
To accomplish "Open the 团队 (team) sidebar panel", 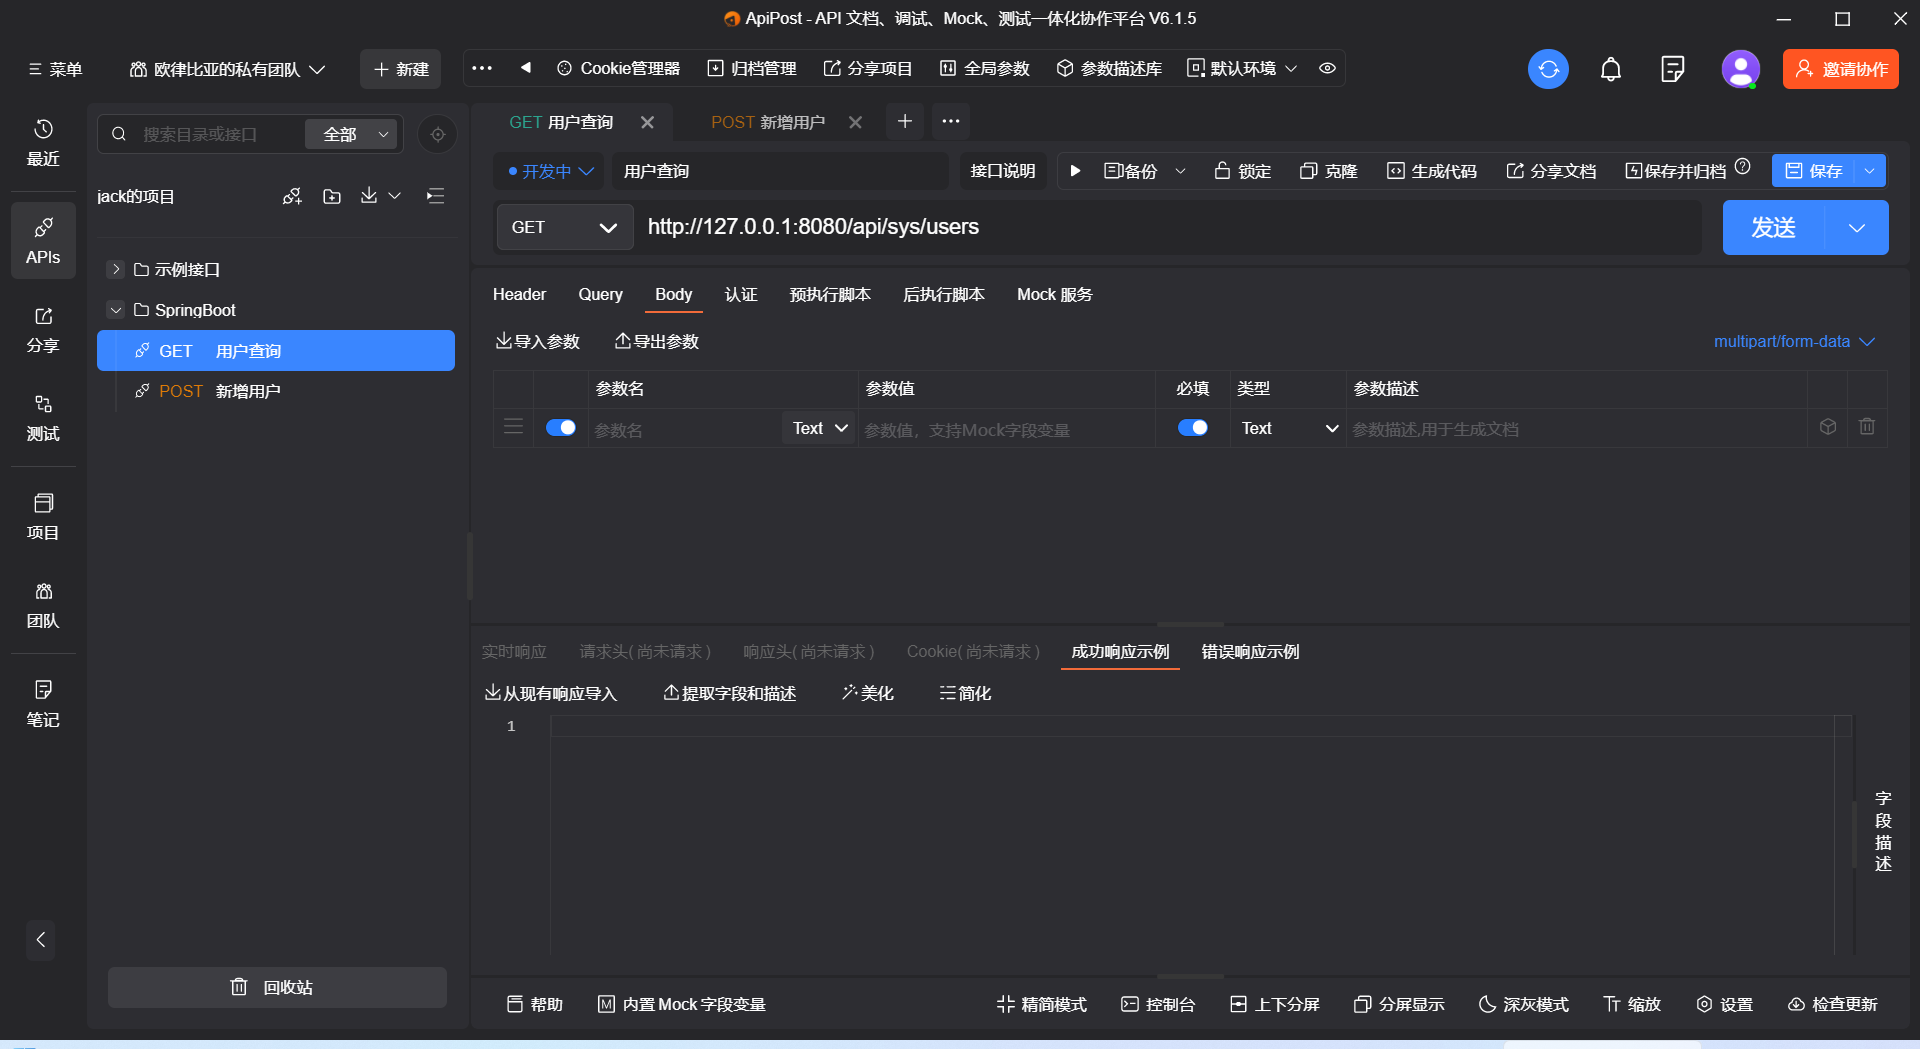I will coord(43,605).
